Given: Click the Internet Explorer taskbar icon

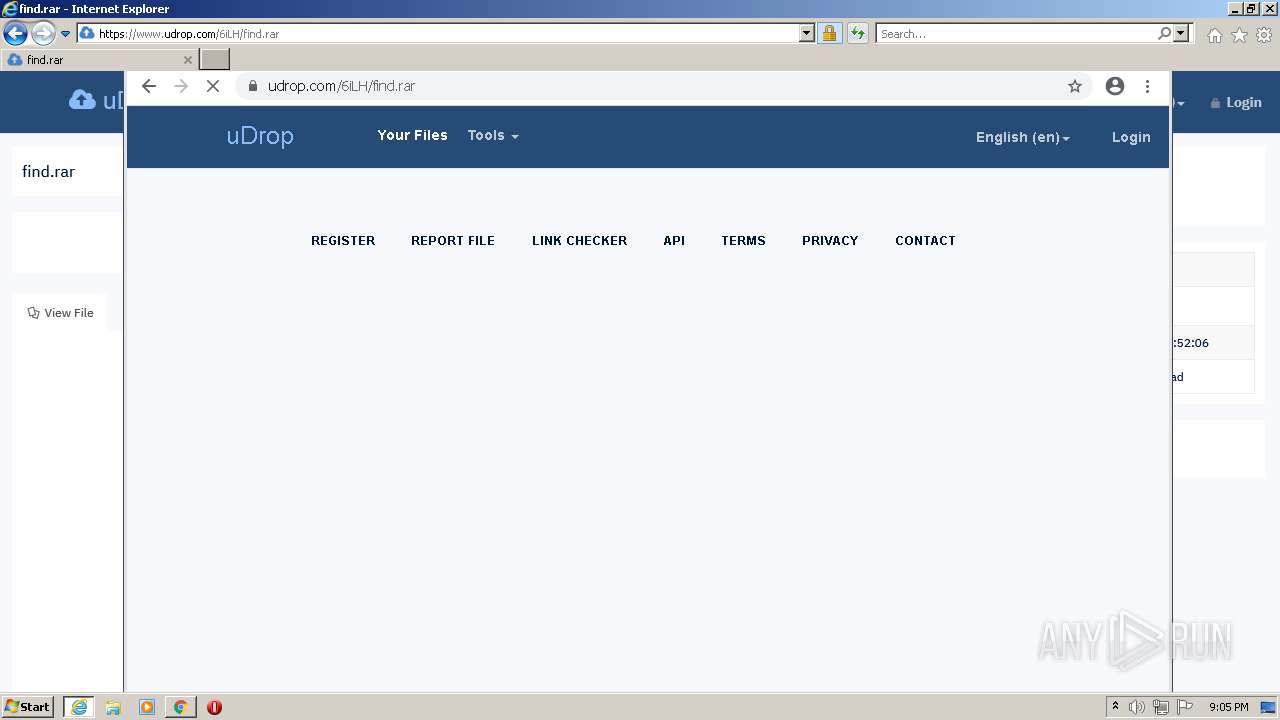Looking at the screenshot, I should point(78,707).
